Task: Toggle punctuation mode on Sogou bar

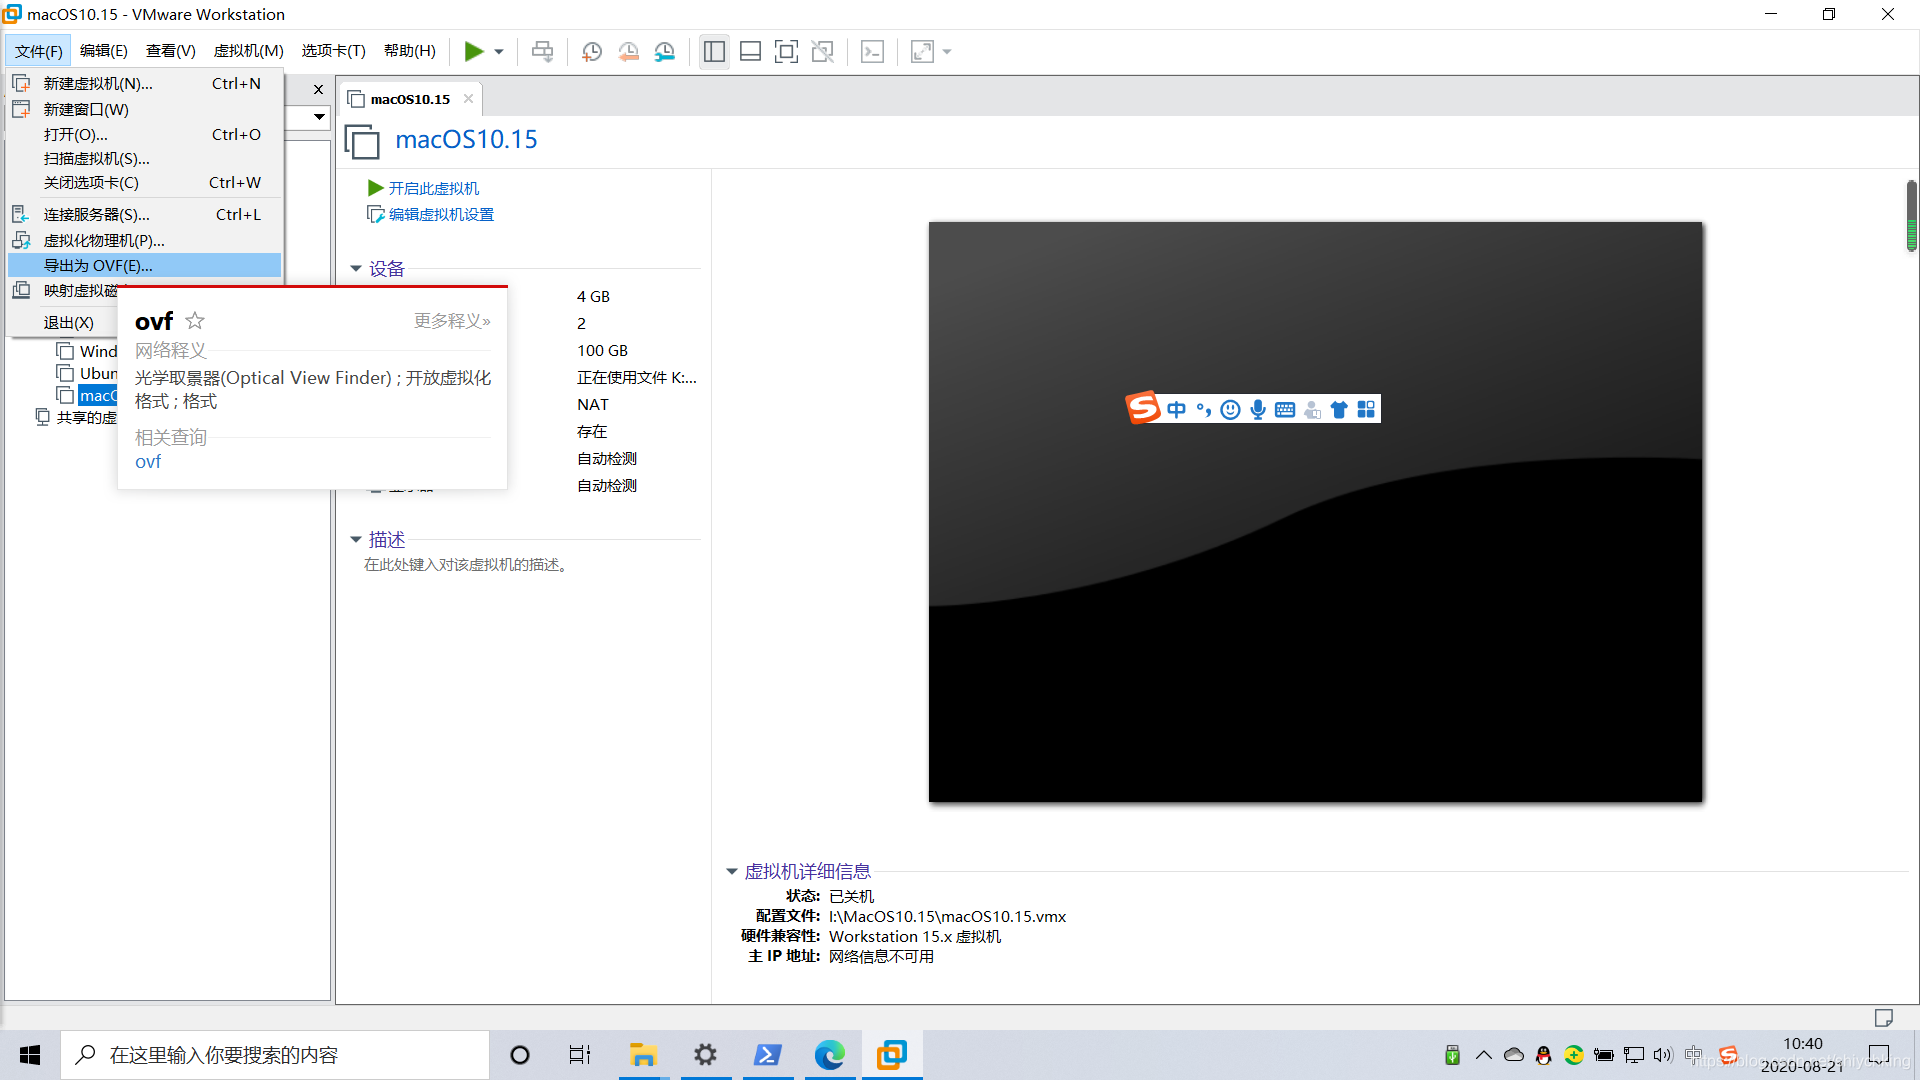Action: pyautogui.click(x=1204, y=410)
